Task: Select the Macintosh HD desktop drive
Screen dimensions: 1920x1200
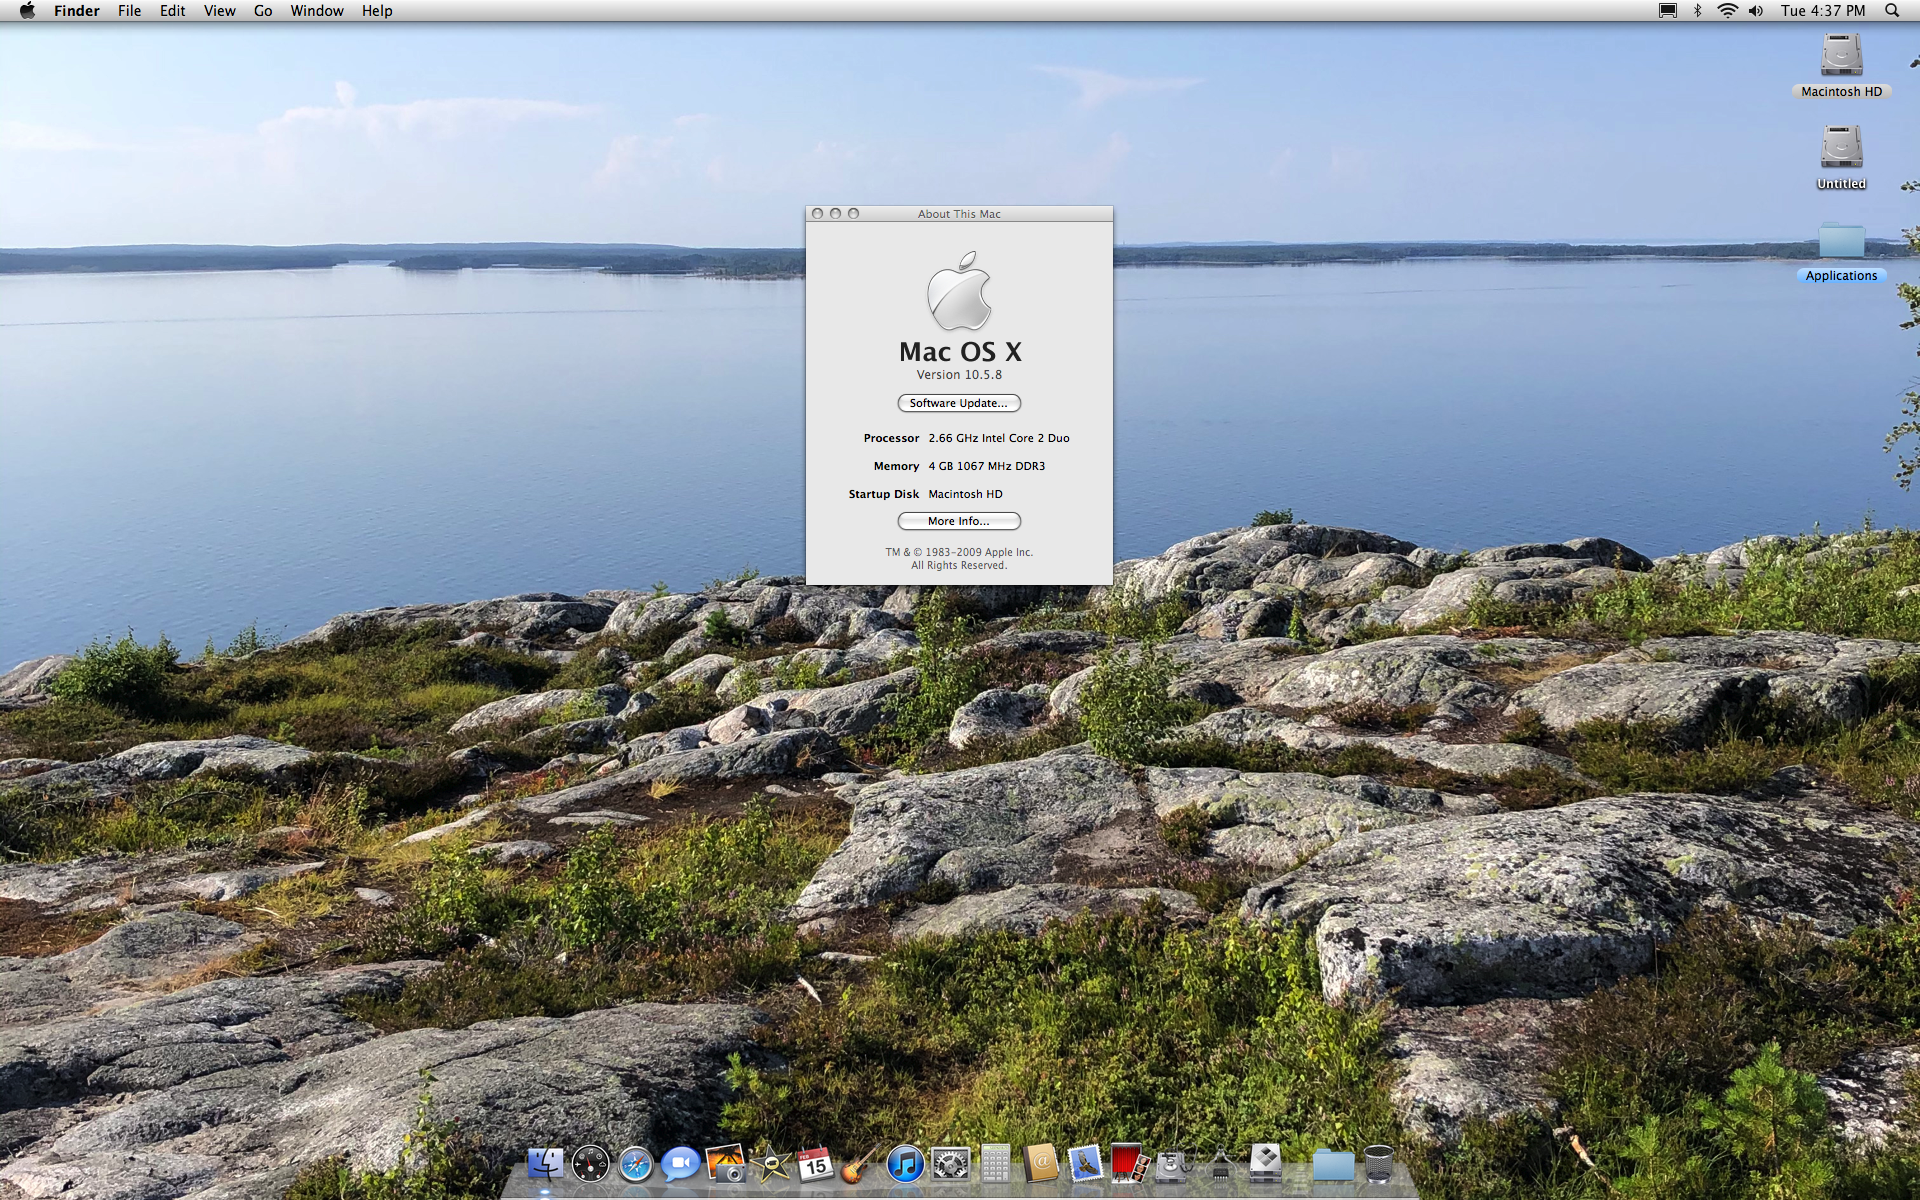Action: click(x=1841, y=65)
